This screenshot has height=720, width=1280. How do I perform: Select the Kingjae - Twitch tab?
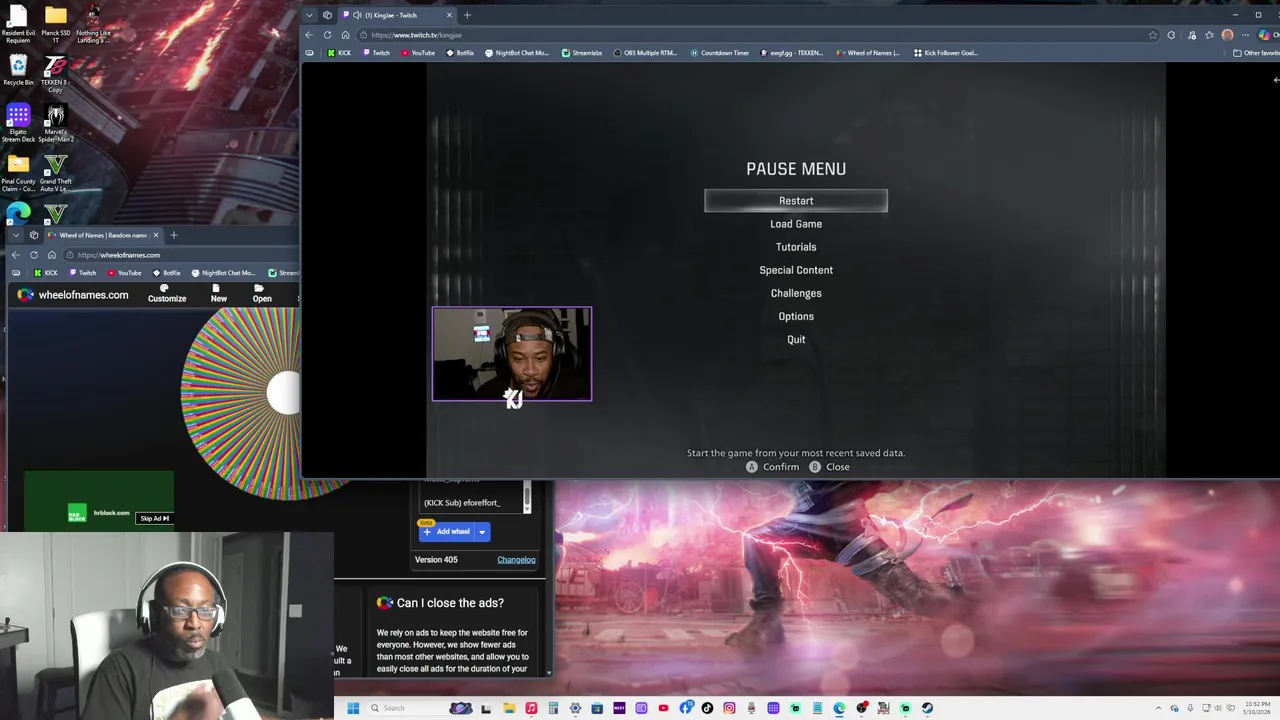click(x=398, y=15)
